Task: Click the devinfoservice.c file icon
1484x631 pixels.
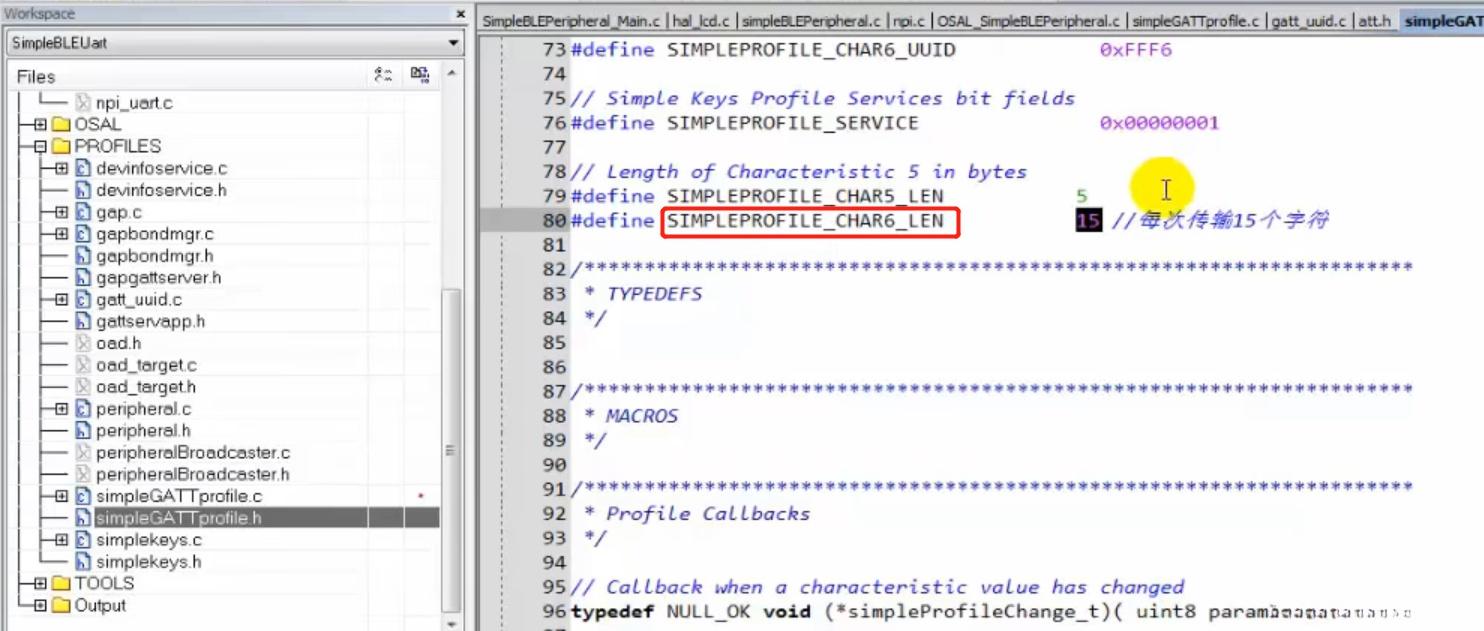Action: [x=83, y=168]
